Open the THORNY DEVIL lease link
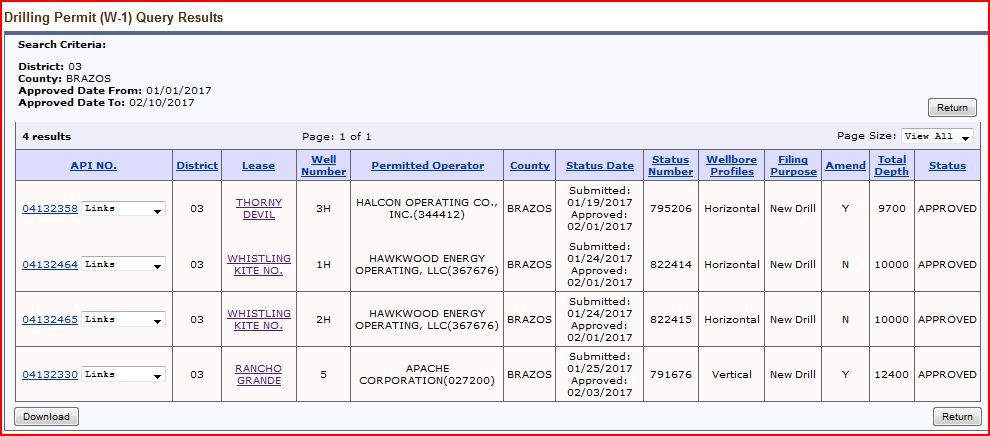Image resolution: width=990 pixels, height=436 pixels. coord(259,209)
